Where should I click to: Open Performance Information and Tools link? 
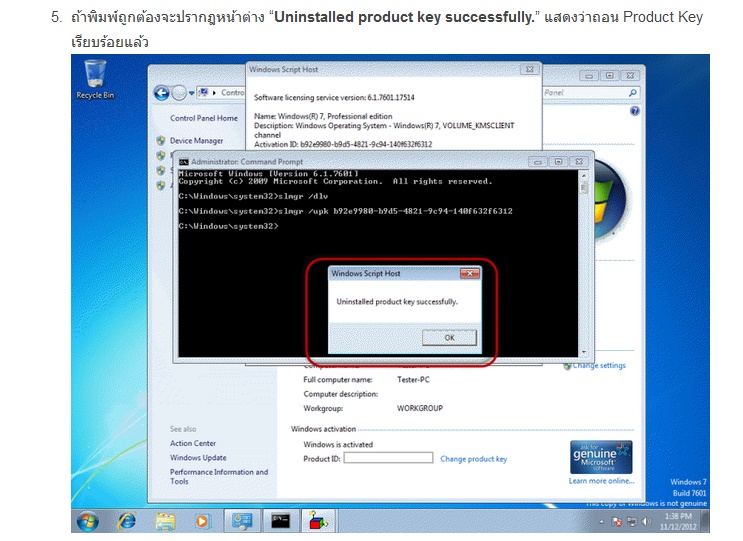219,477
